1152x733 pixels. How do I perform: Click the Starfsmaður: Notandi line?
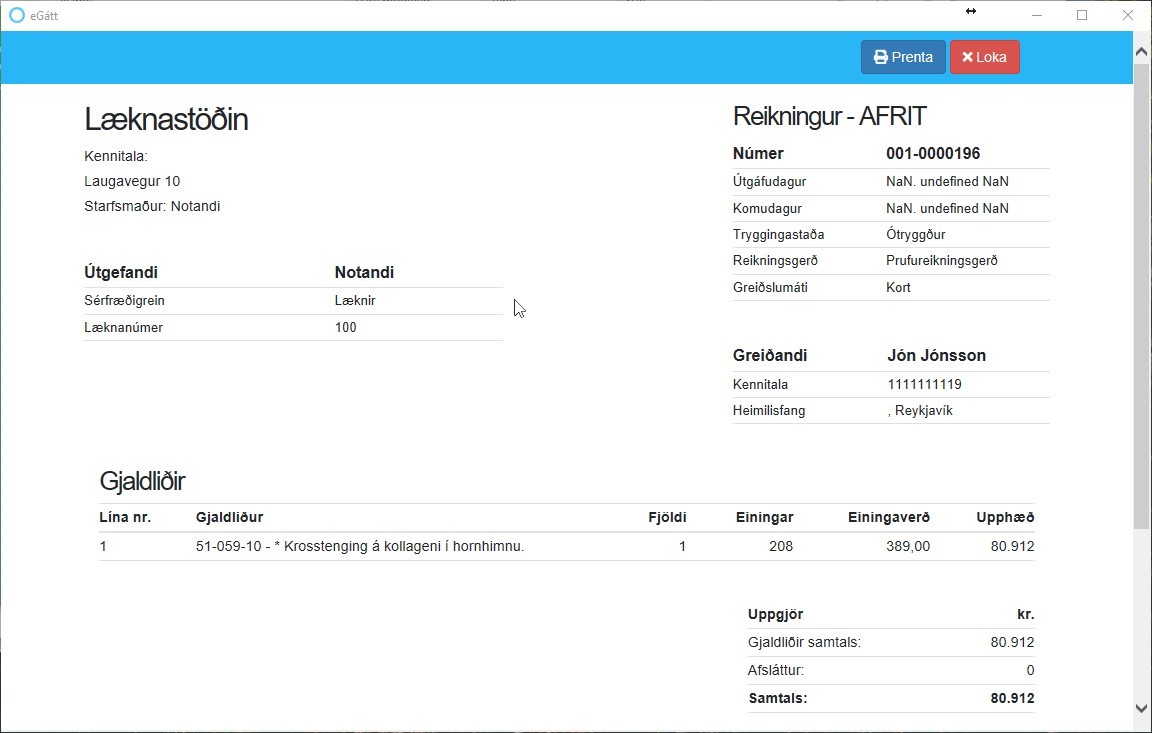click(x=152, y=206)
